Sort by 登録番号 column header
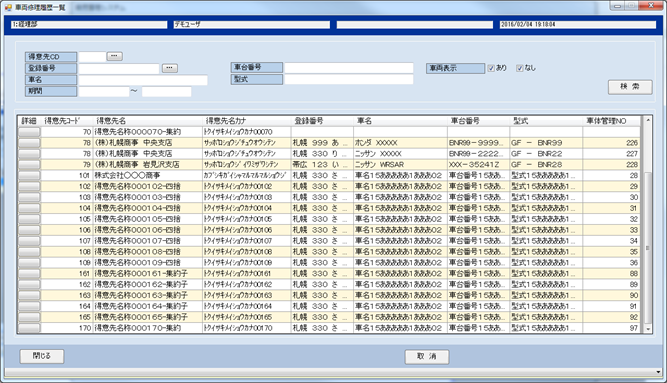 pos(322,121)
